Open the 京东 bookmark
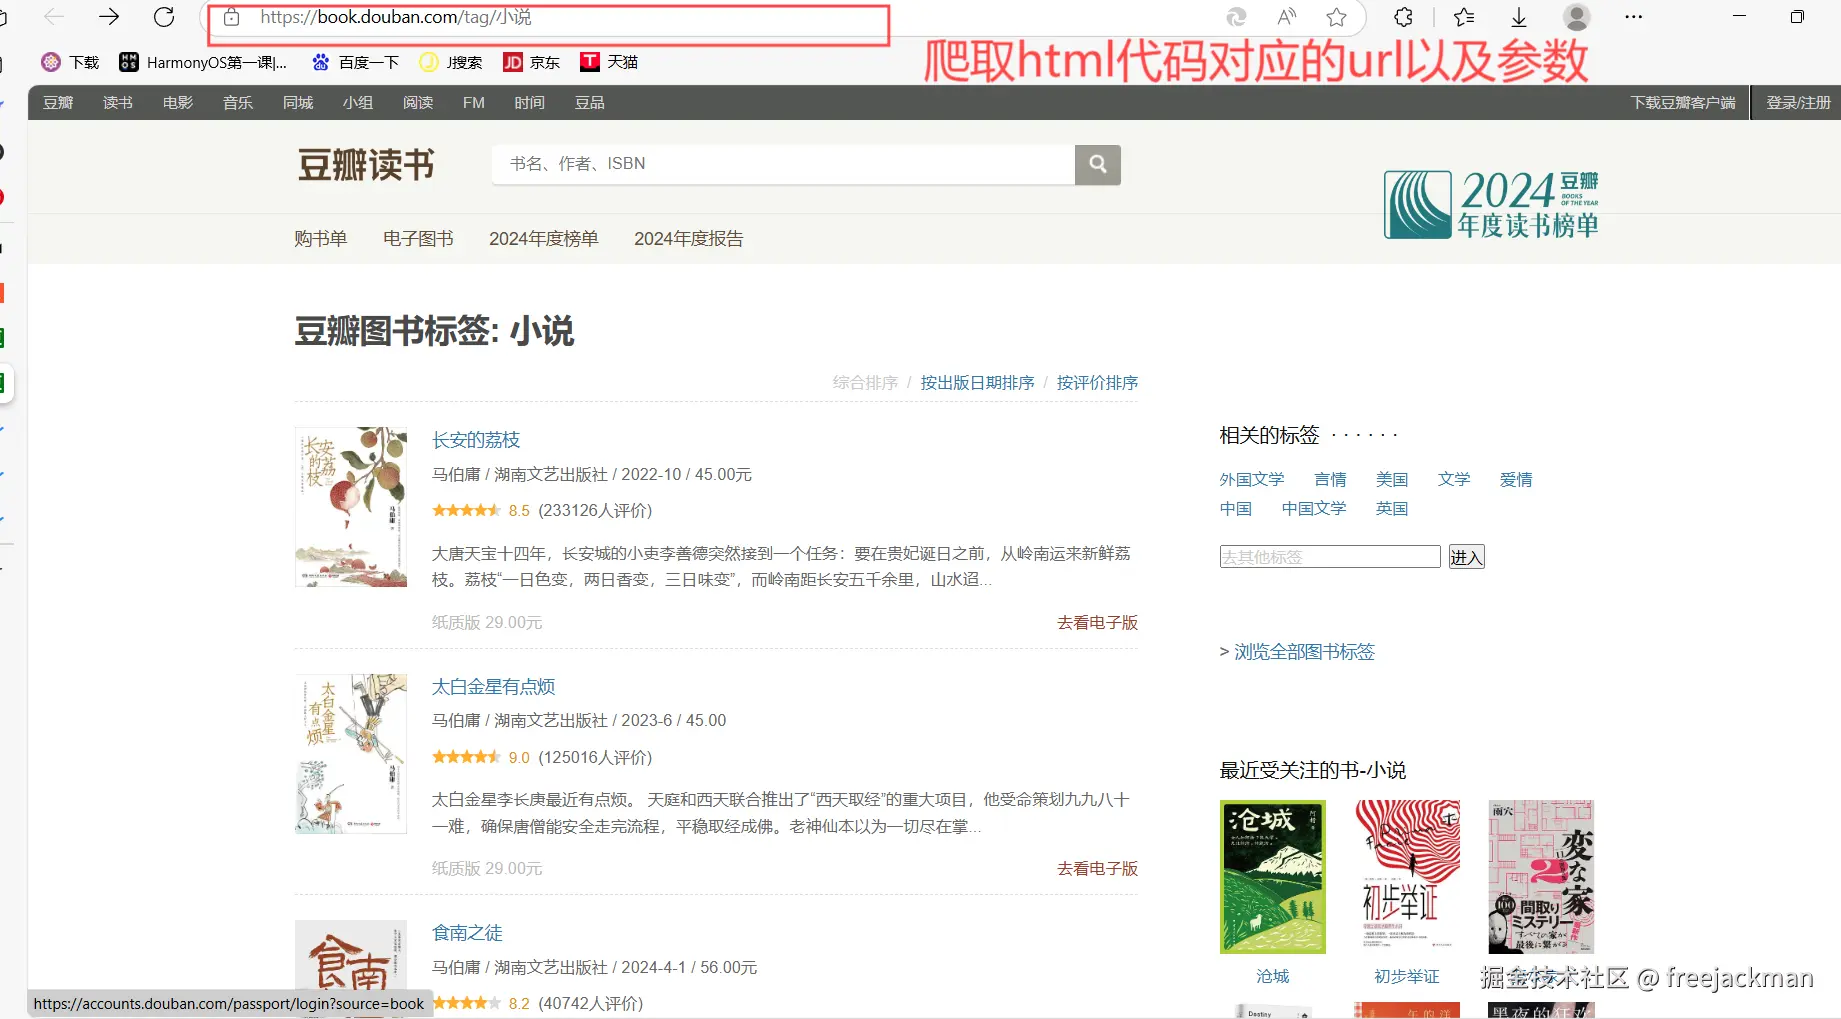Viewport: 1841px width, 1019px height. [x=531, y=62]
